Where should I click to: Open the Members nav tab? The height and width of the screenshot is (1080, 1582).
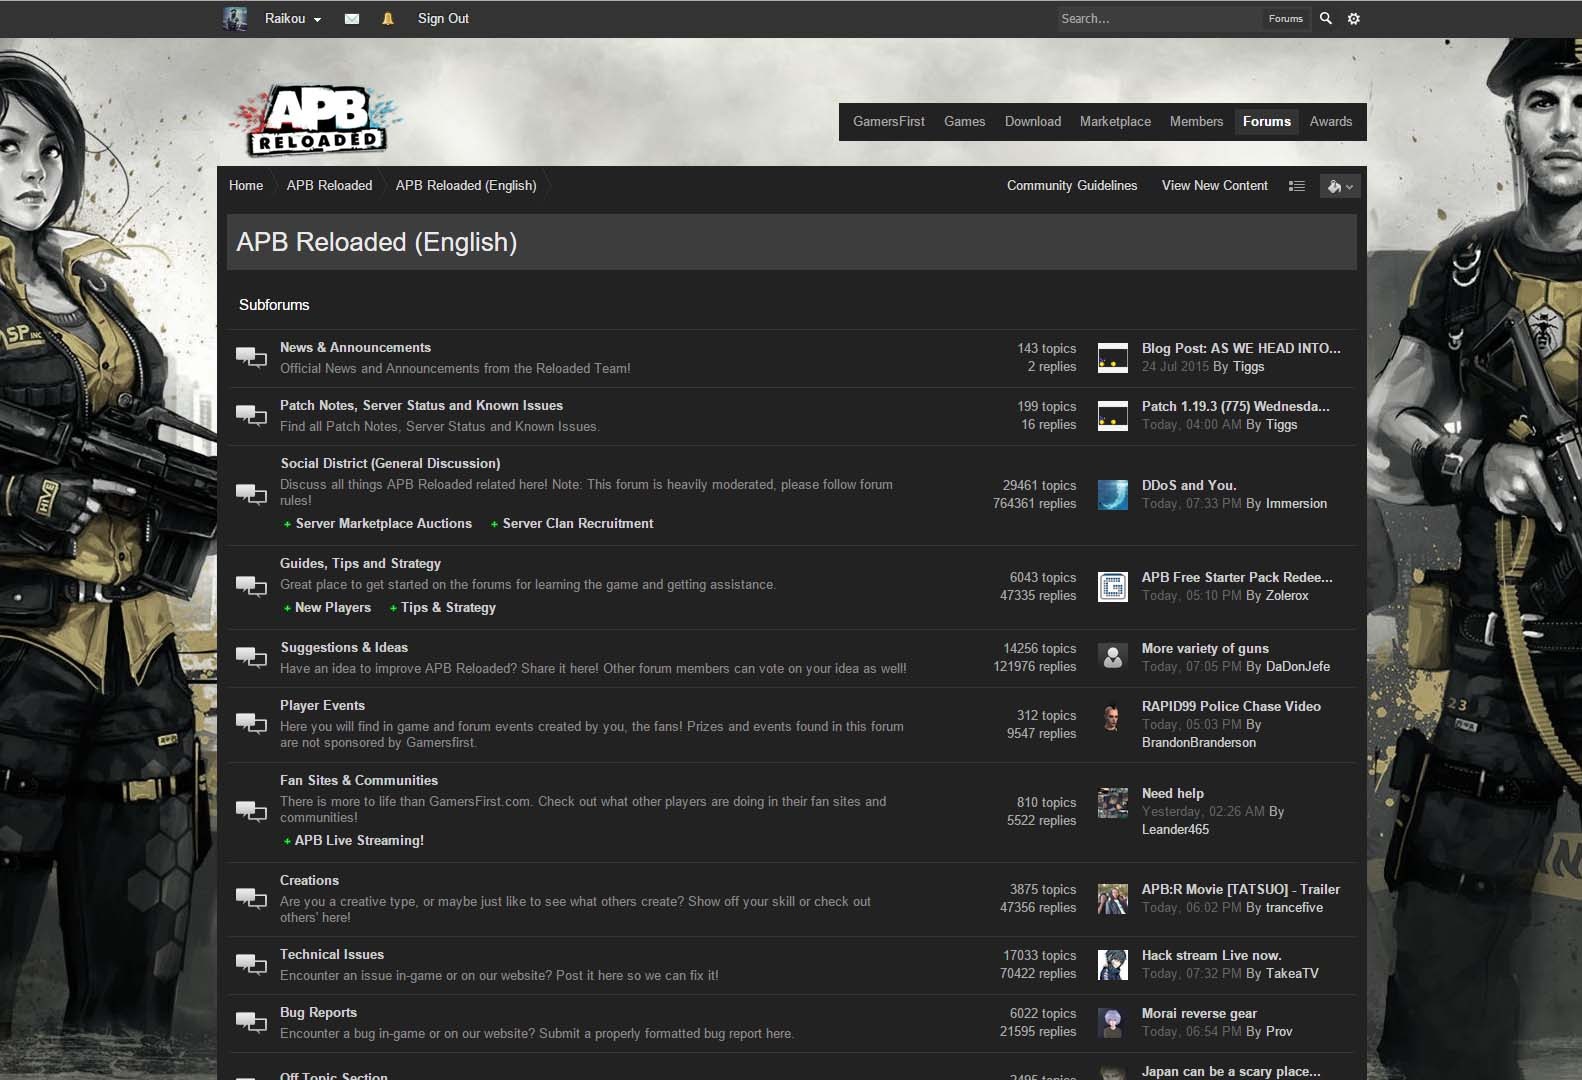click(1196, 122)
